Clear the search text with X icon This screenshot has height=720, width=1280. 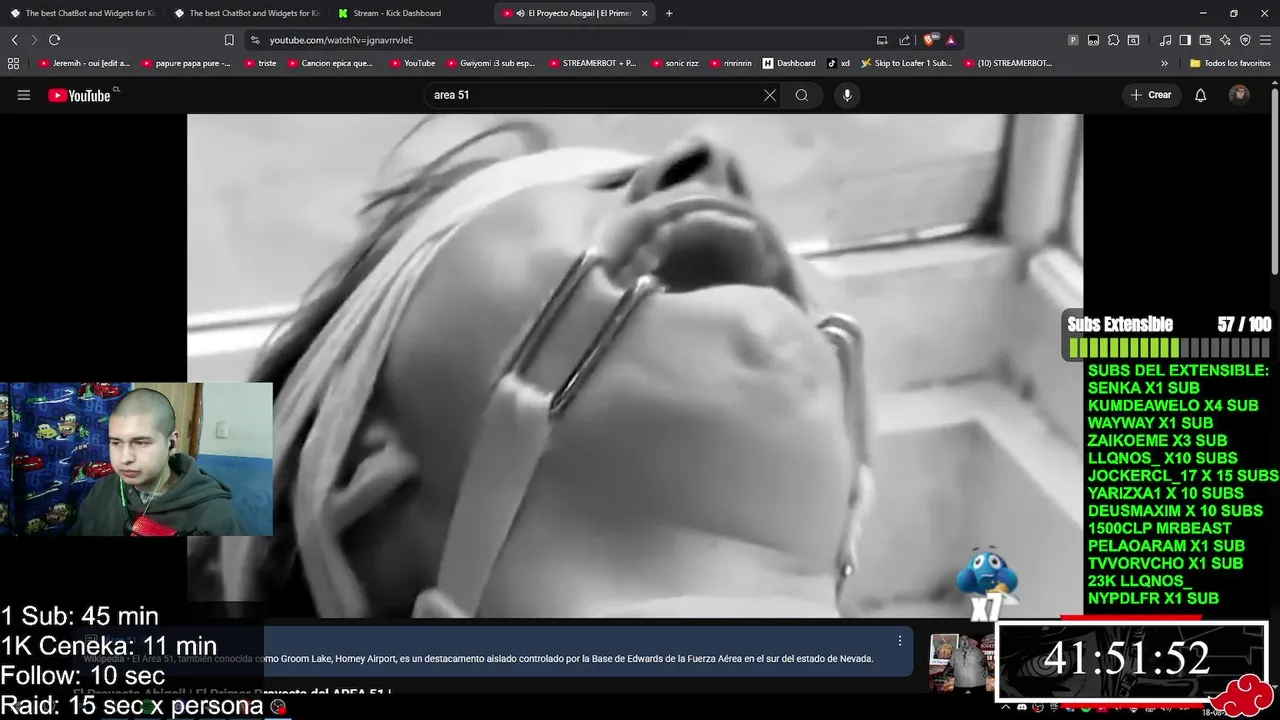click(x=770, y=95)
